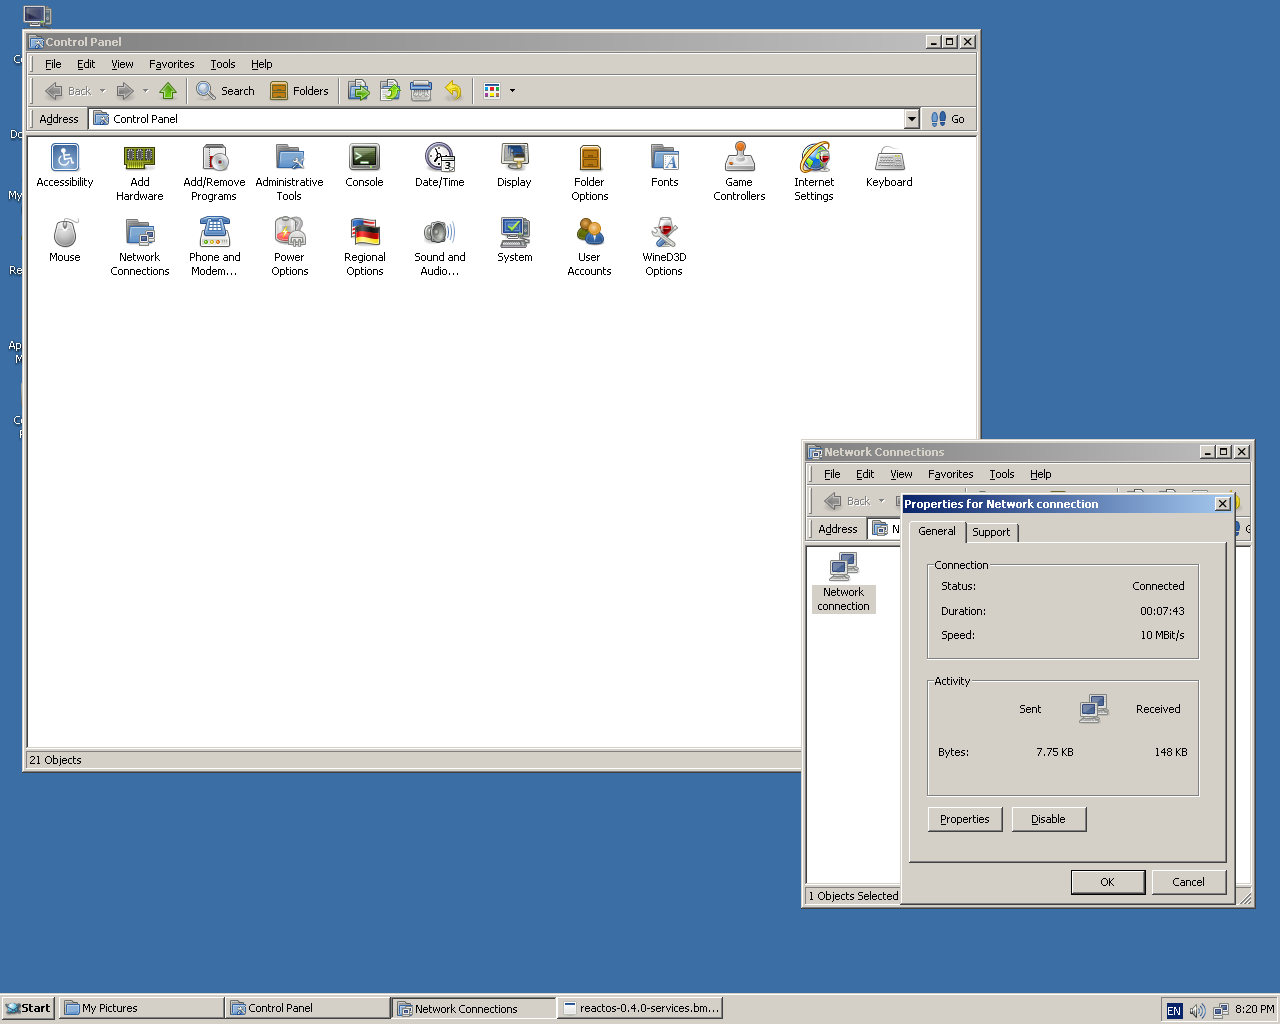Screen dimensions: 1280x1024
Task: Click Search in Control Panel toolbar
Action: tap(226, 91)
